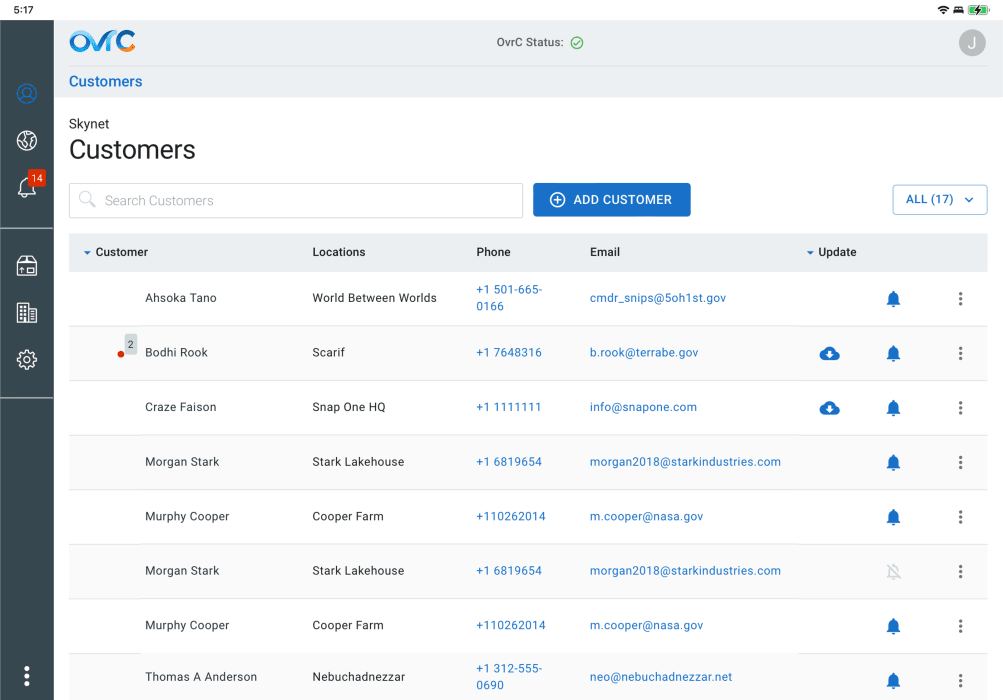
Task: Click the Add Customer button
Action: click(x=611, y=200)
